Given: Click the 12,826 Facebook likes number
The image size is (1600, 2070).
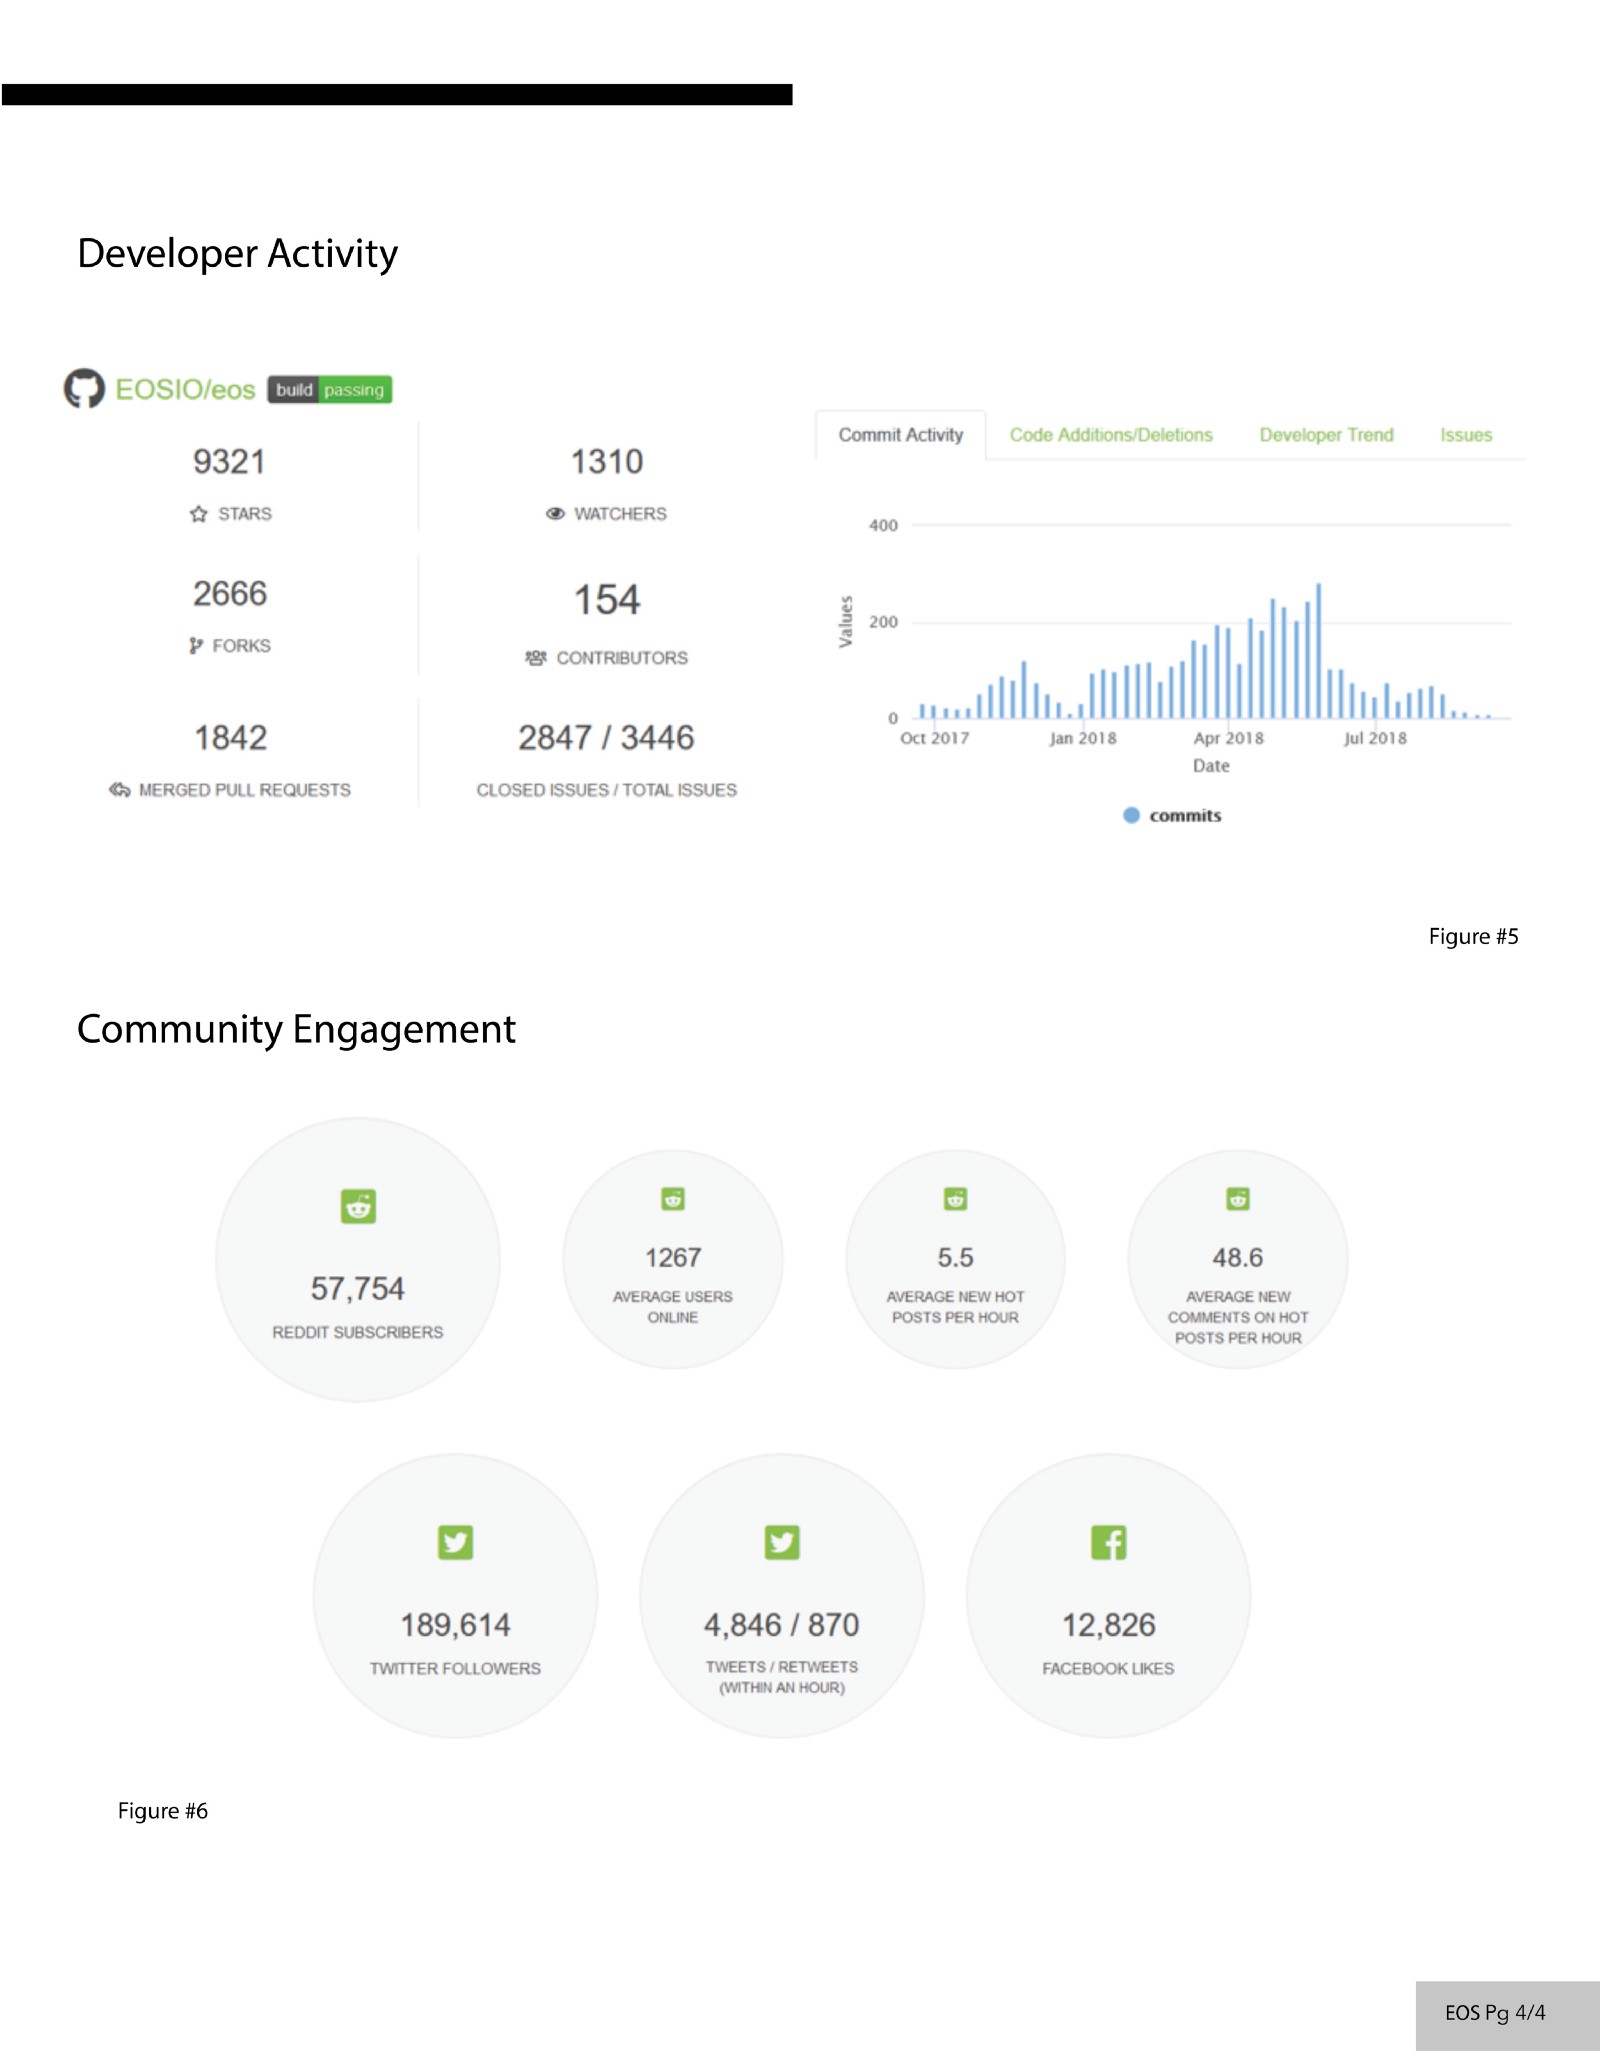Looking at the screenshot, I should (1109, 1625).
